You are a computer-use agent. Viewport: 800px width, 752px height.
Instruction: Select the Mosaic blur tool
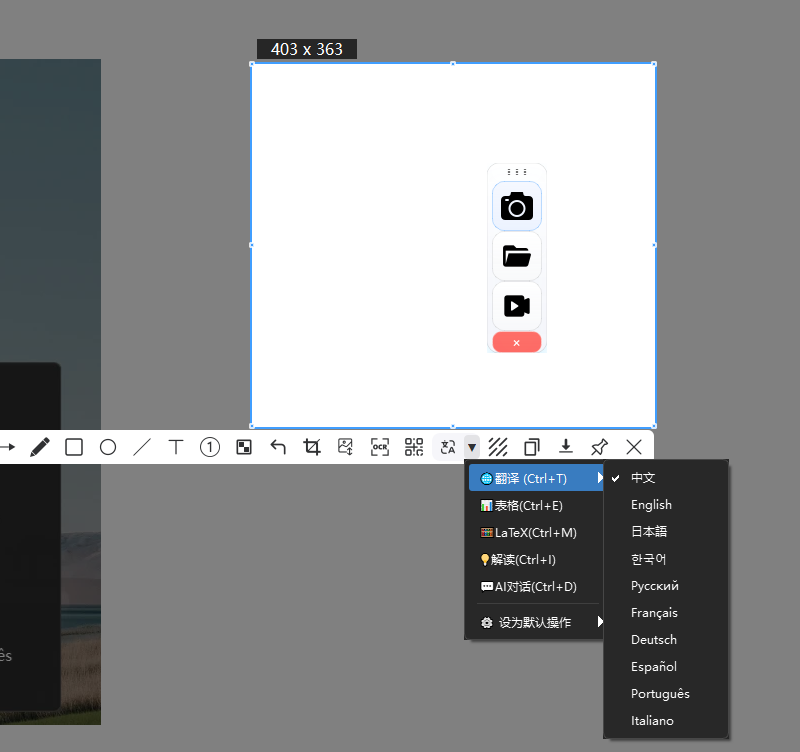point(243,447)
